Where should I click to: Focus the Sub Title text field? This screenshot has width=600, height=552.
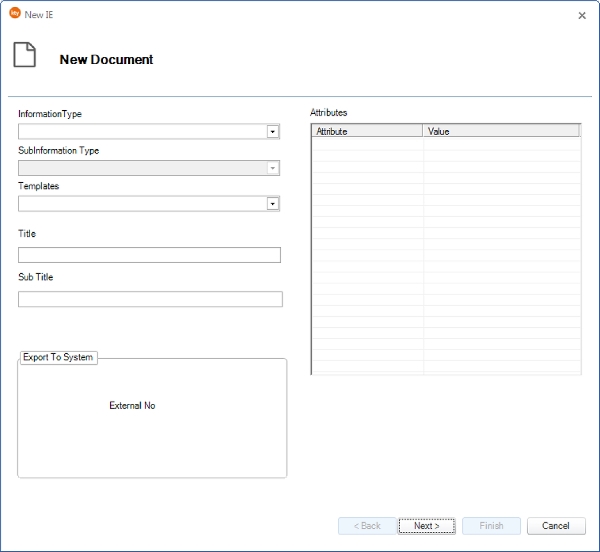pyautogui.click(x=150, y=299)
